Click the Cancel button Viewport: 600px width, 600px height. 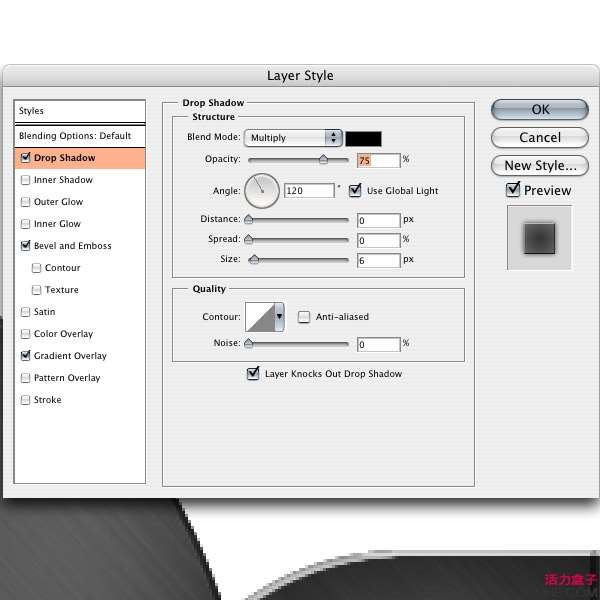point(540,137)
